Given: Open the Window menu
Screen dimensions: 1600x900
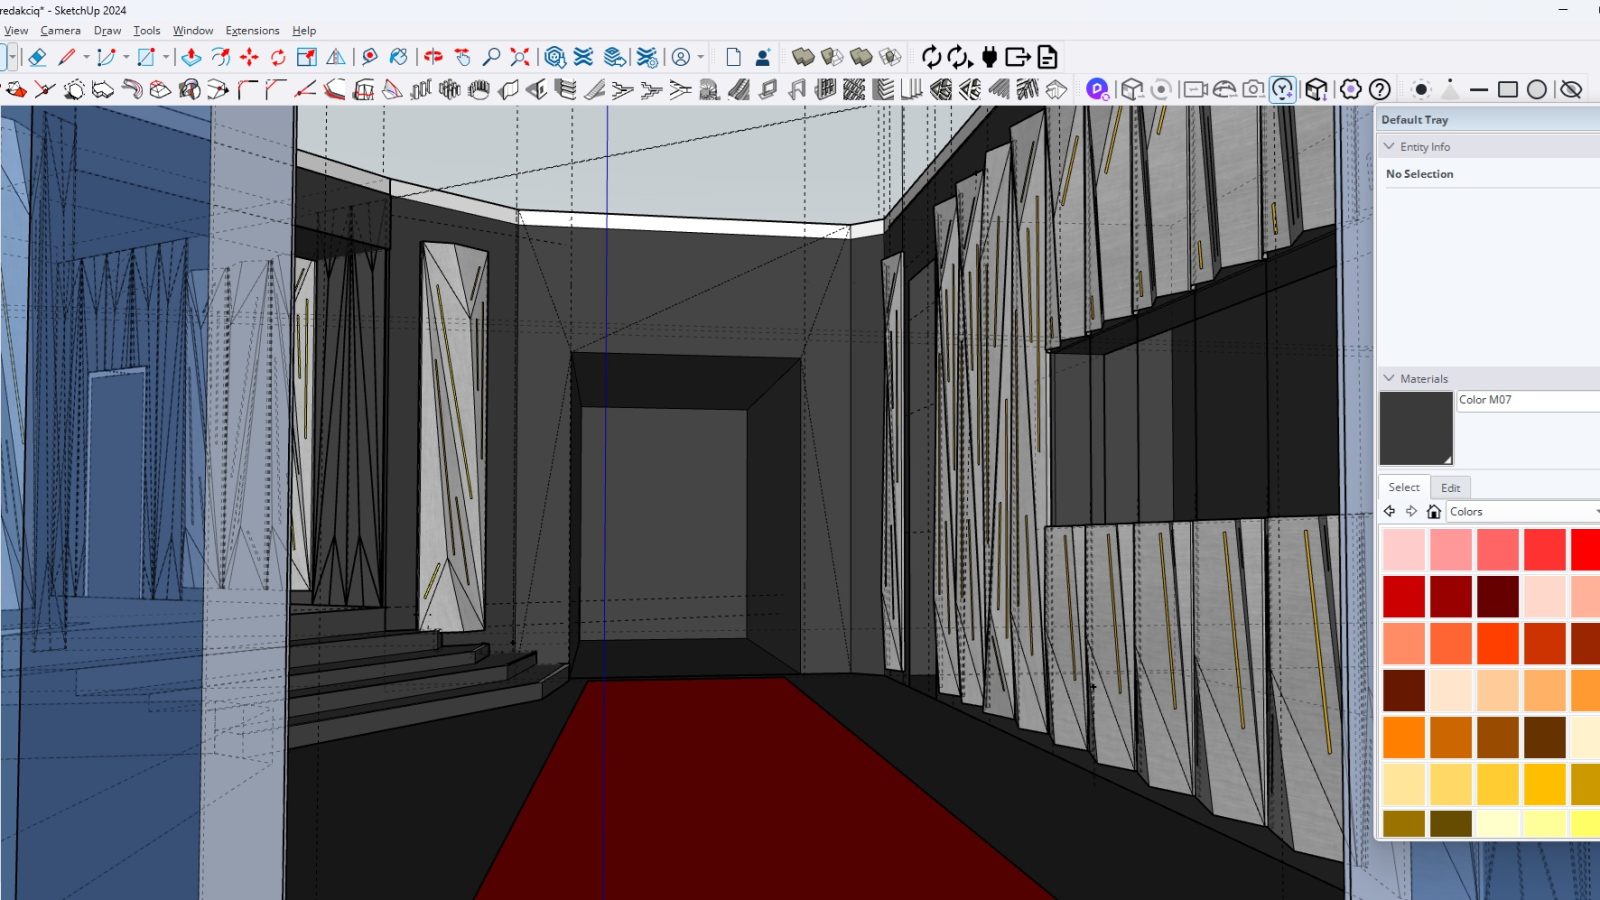Looking at the screenshot, I should 193,30.
